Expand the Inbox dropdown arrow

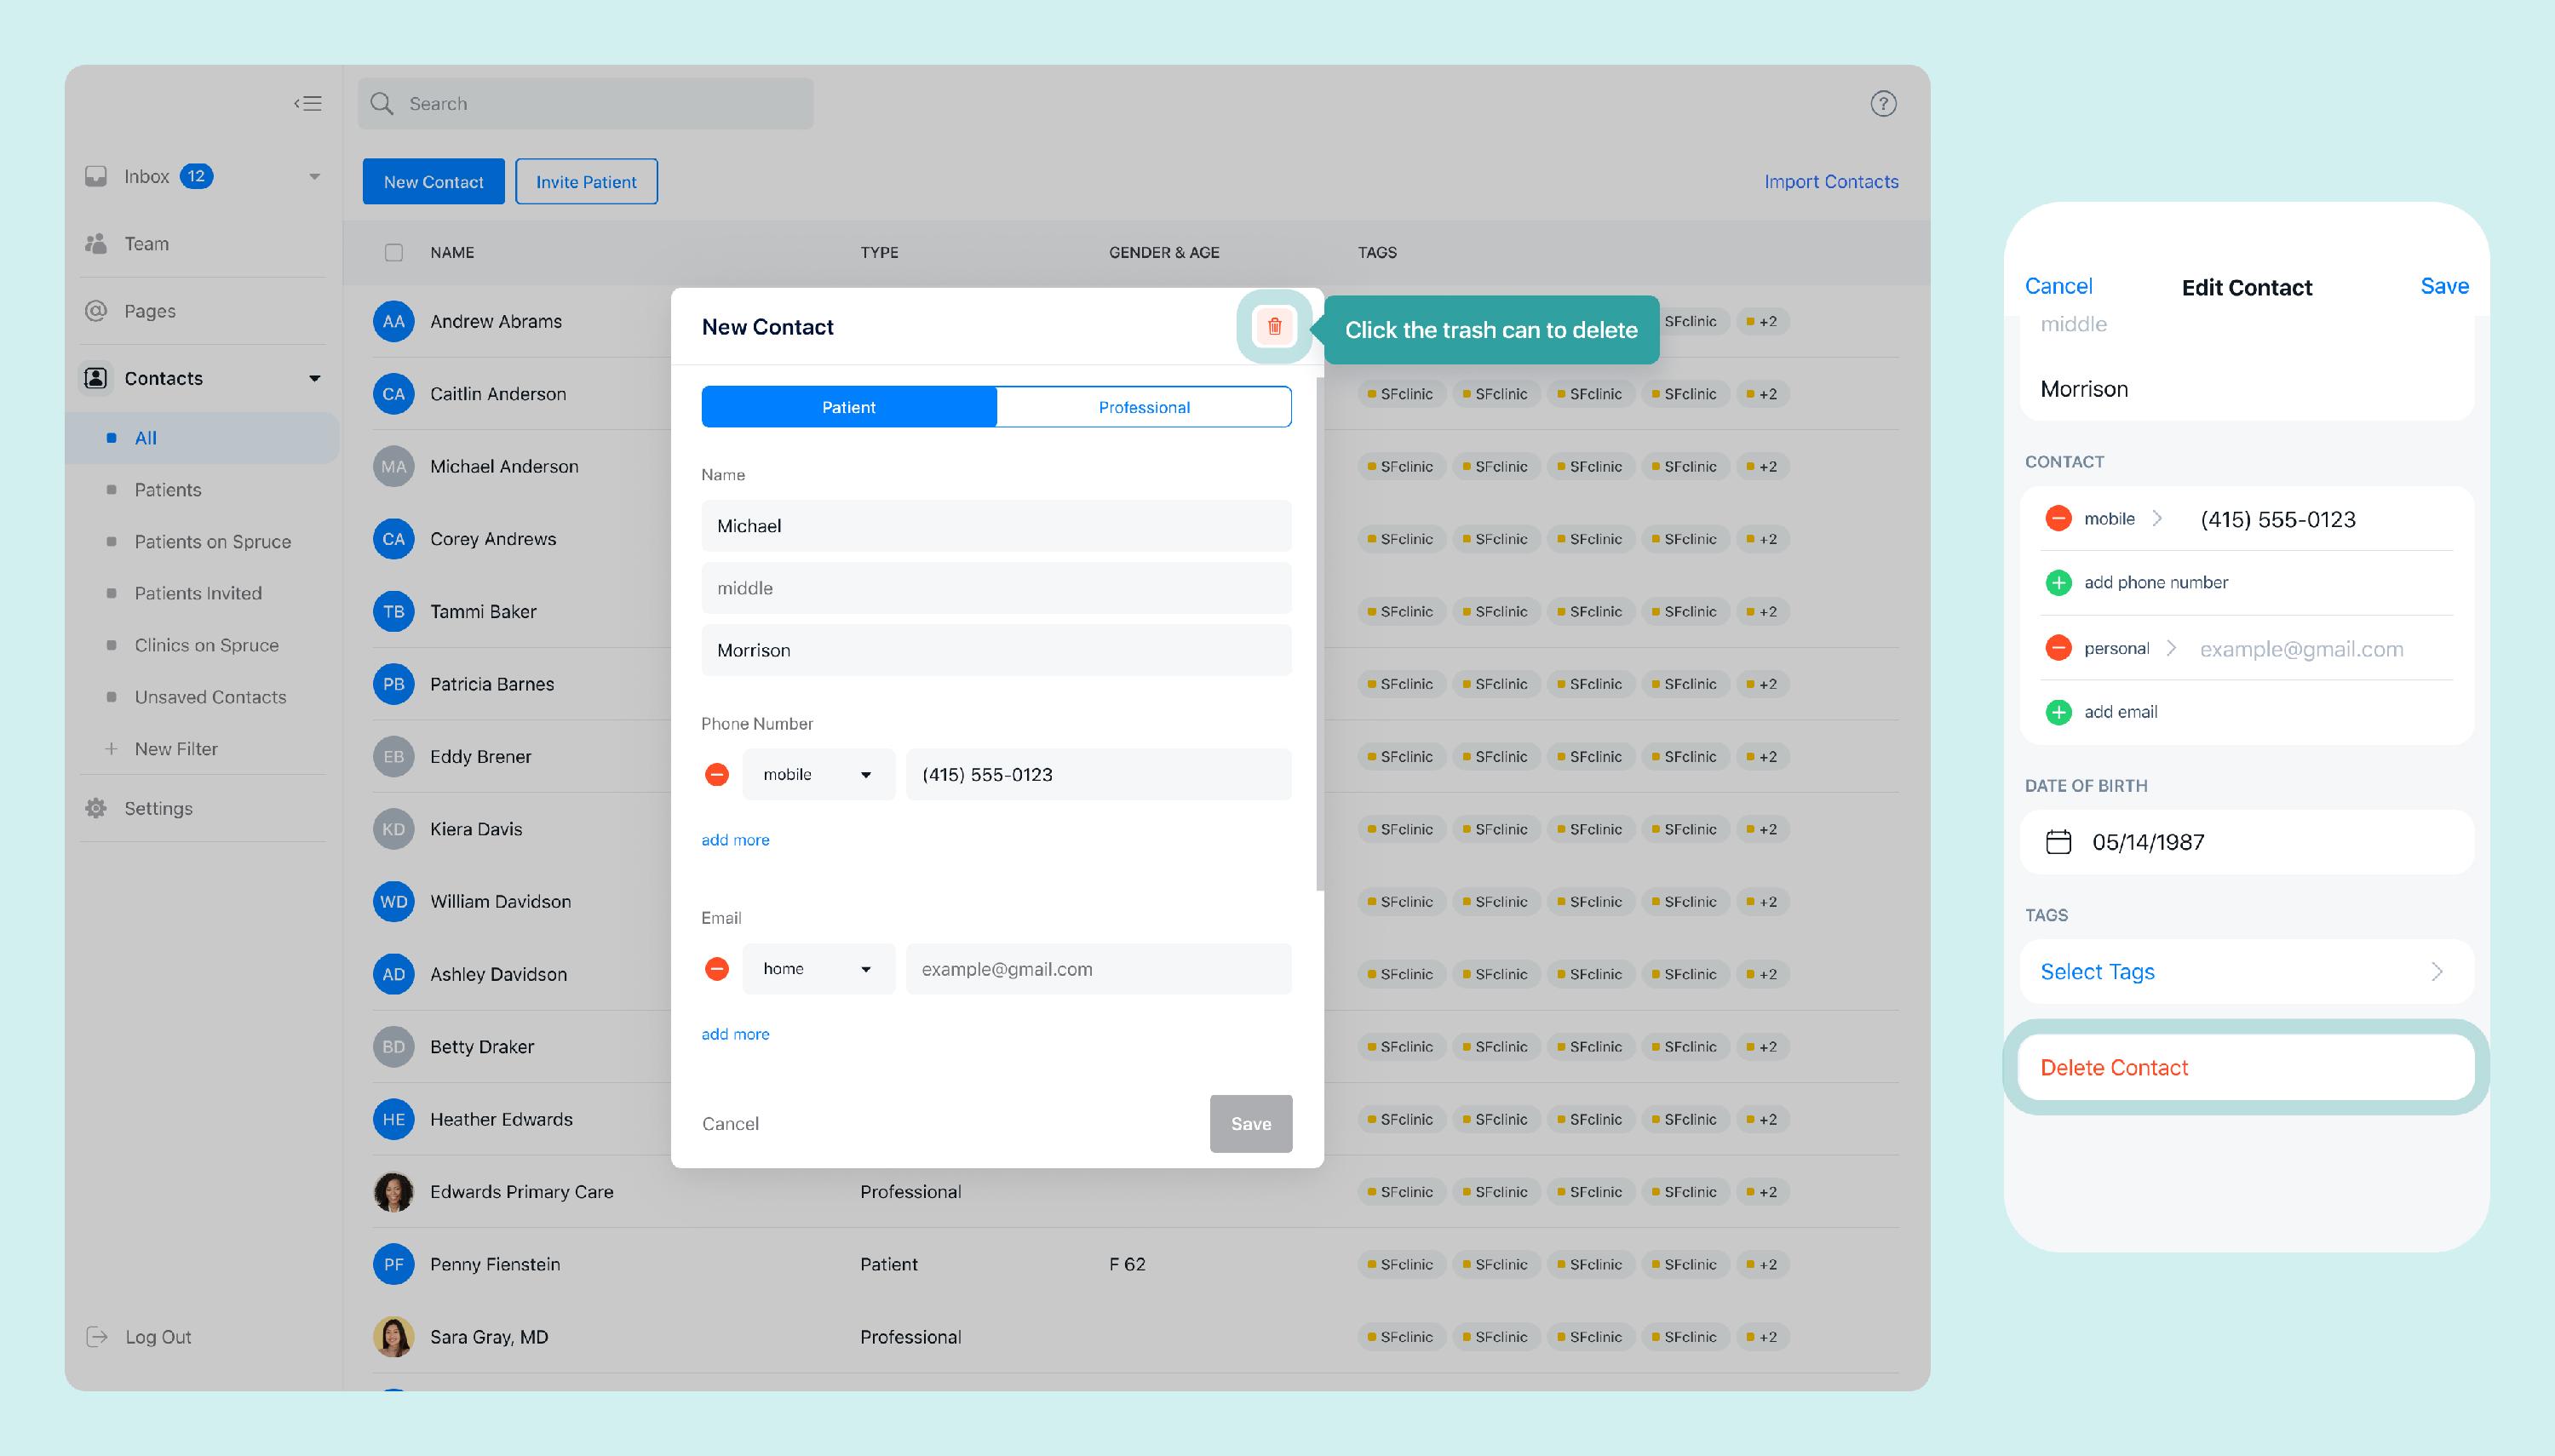point(314,176)
